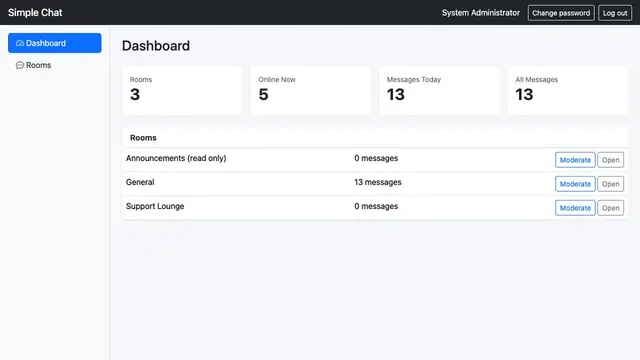Select the General room name
The width and height of the screenshot is (640, 360).
click(140, 182)
